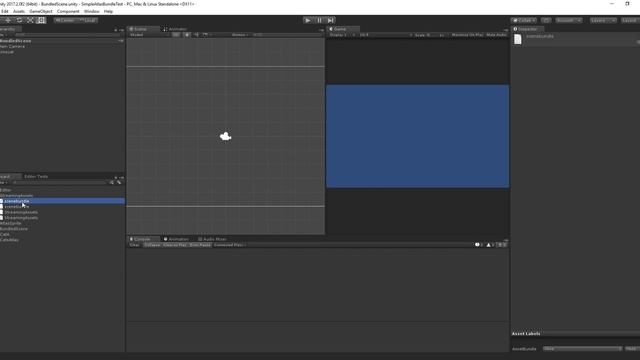Select the Move tool in the toolbar
Image resolution: width=640 pixels, height=360 pixels.
click(8, 20)
